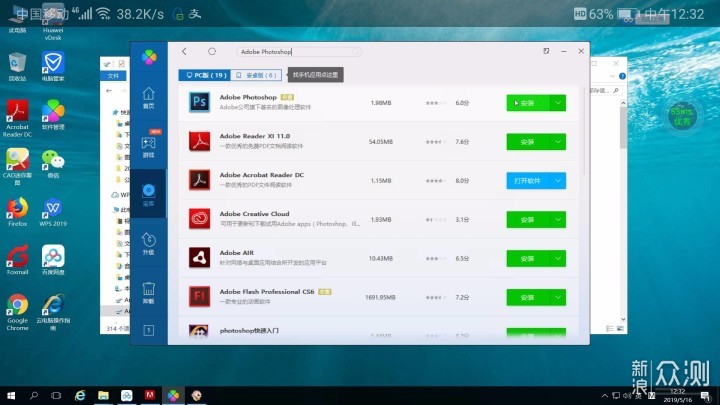Open taskbar search magnifier

point(34,395)
